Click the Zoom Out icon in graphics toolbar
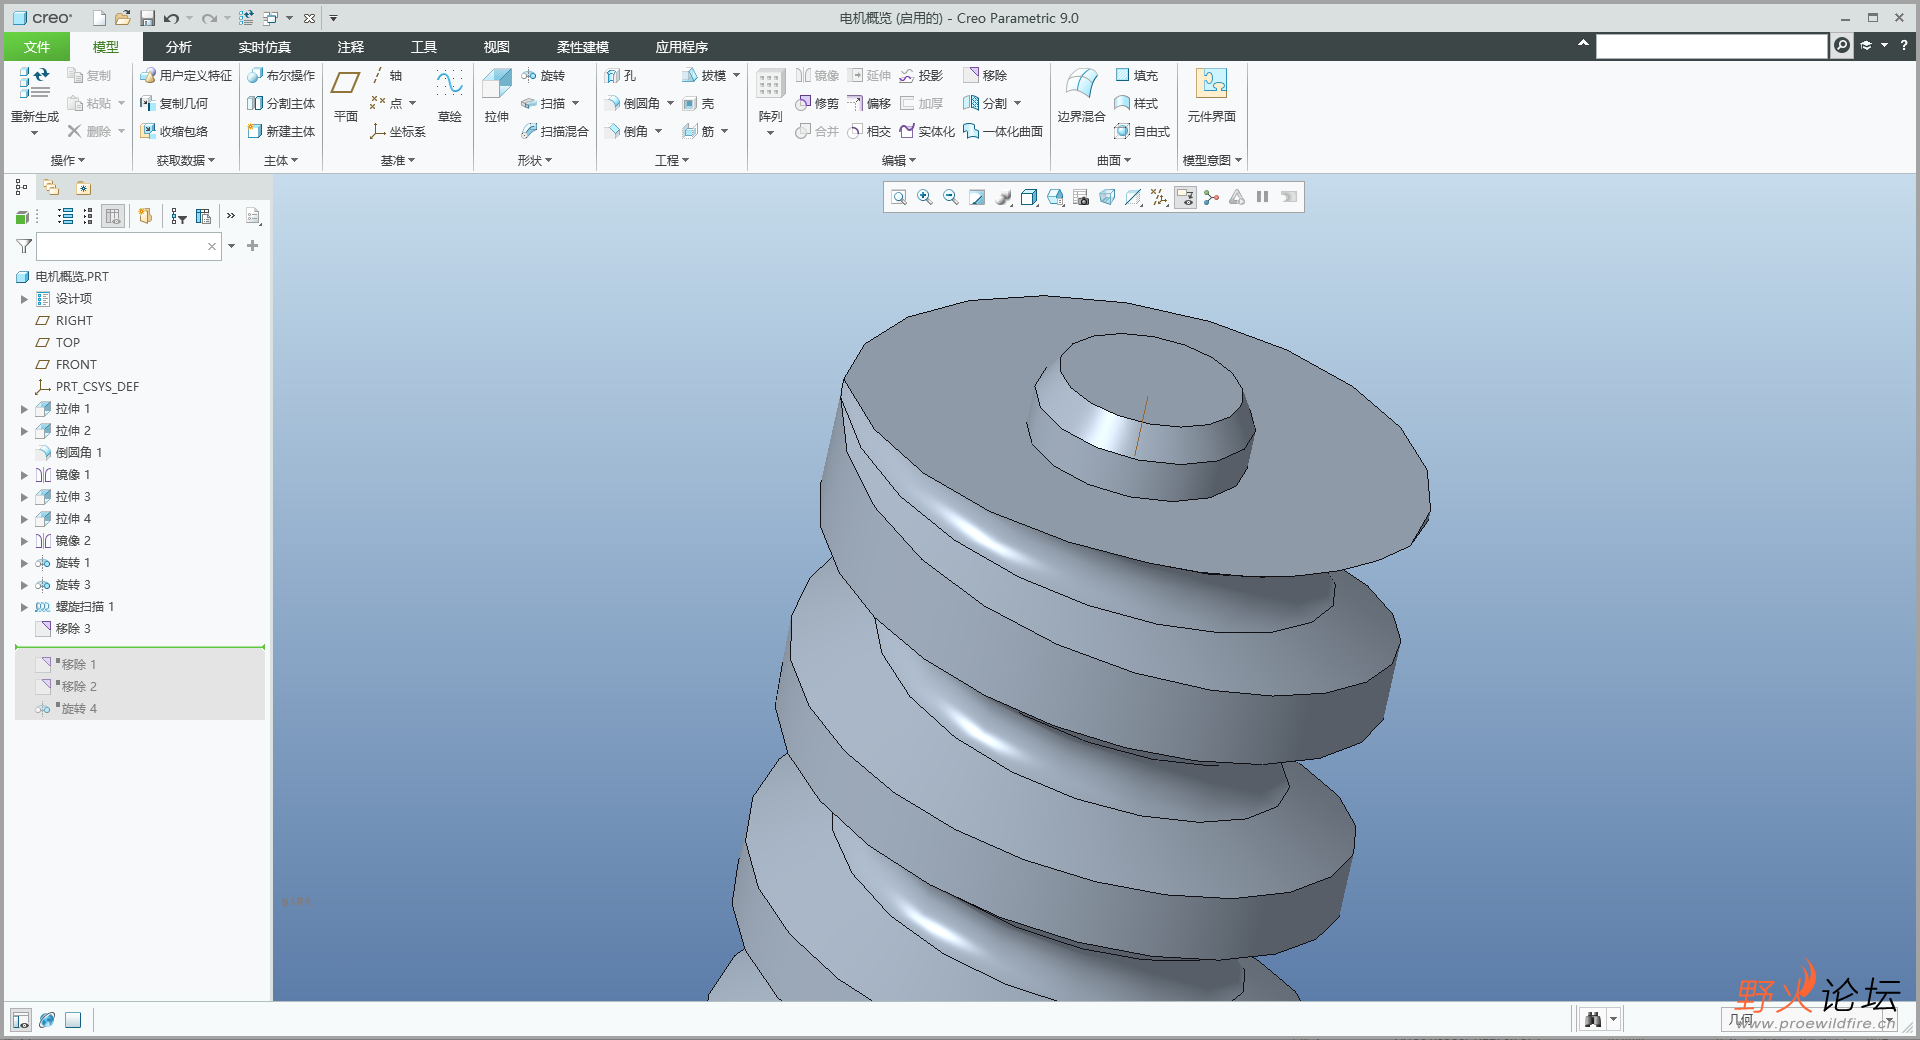This screenshot has width=1920, height=1040. [x=951, y=197]
